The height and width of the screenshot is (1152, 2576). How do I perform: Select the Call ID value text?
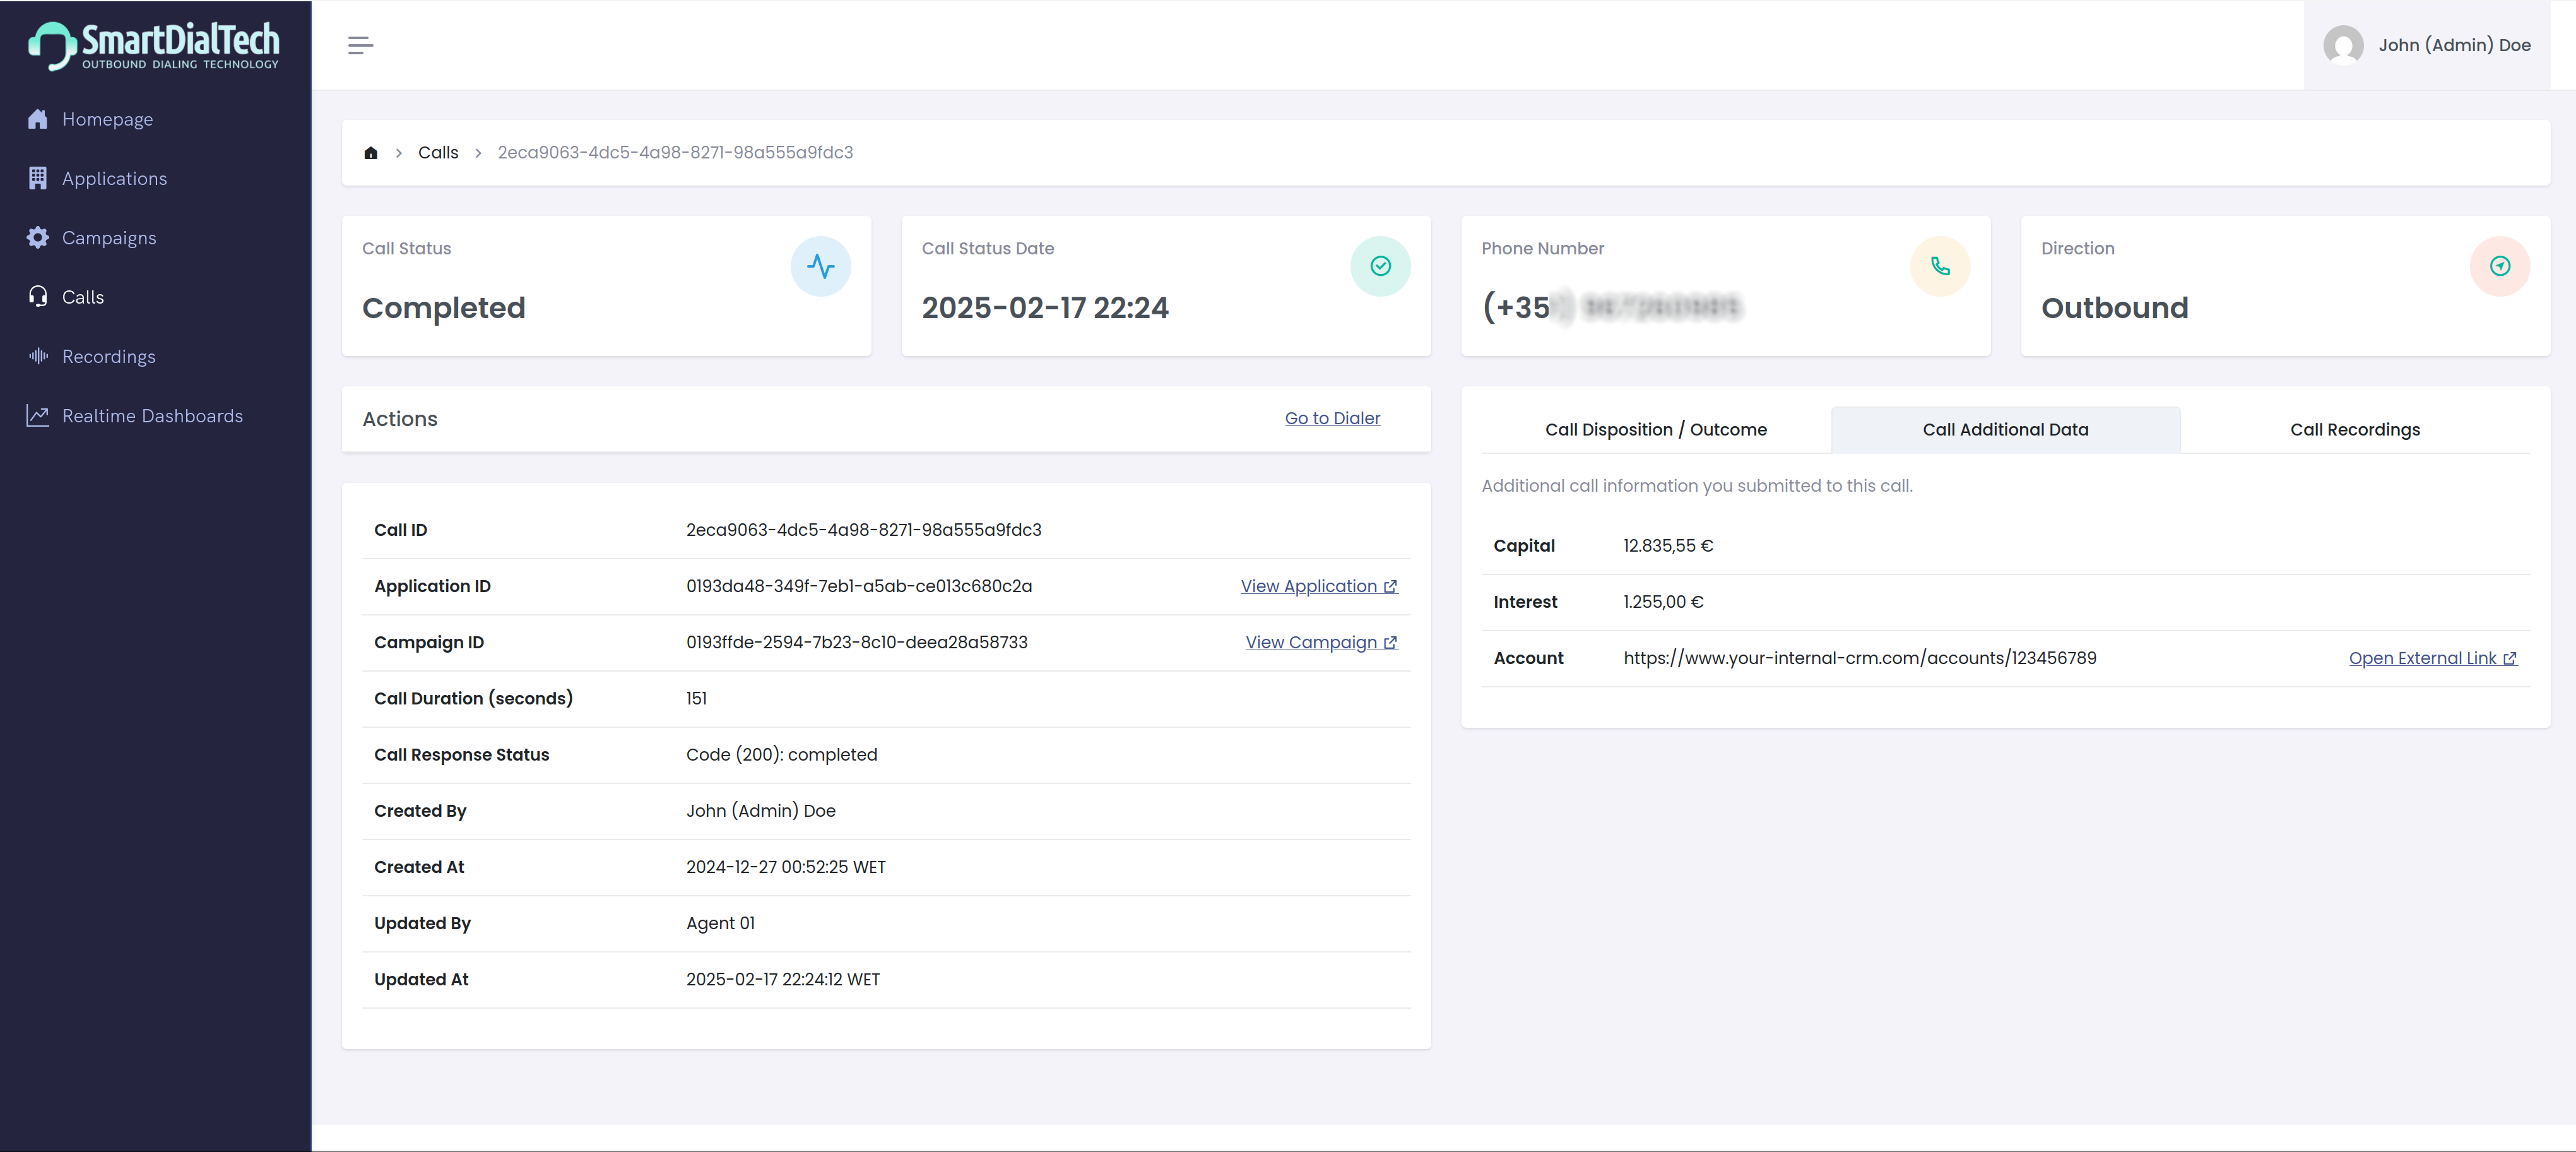coord(864,530)
